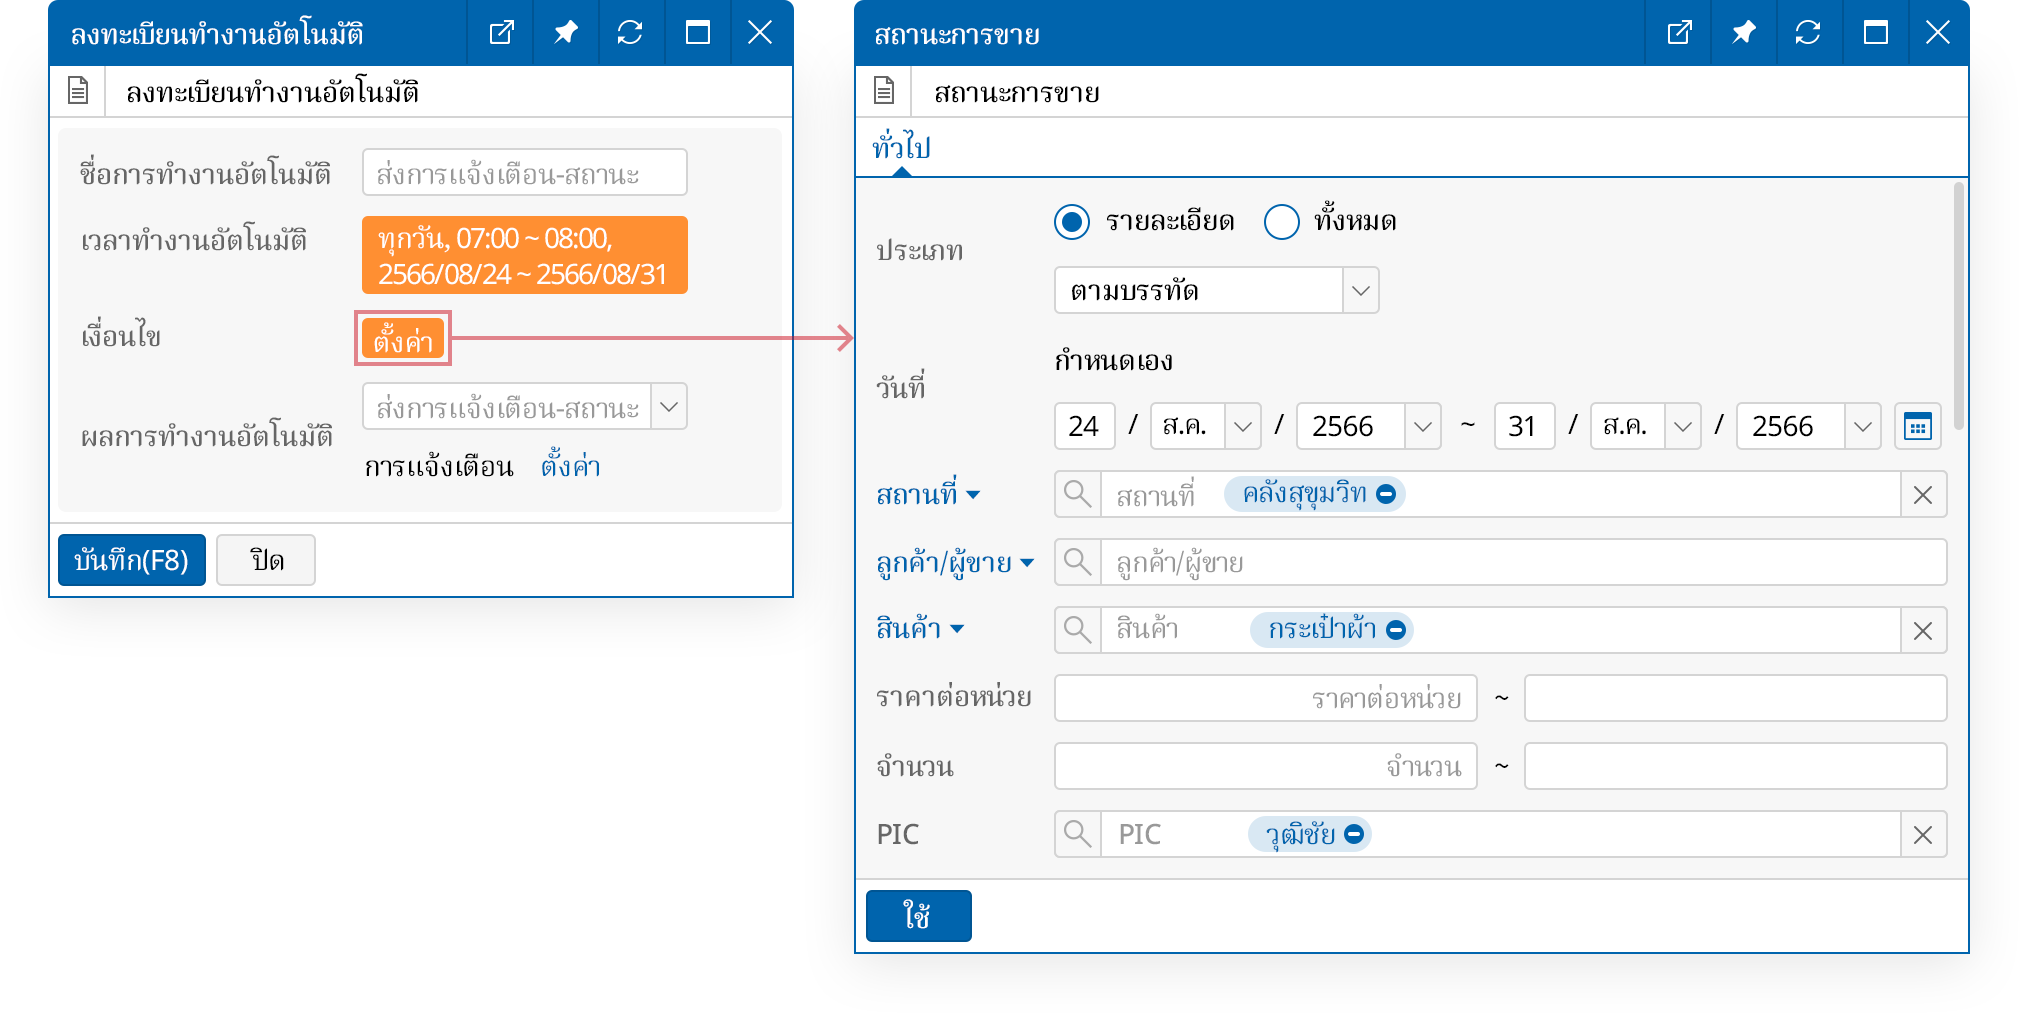Click document icon beside ลงทะเบียนทำงานอัตโนมัติ title
The width and height of the screenshot is (2020, 1013).
click(x=78, y=91)
